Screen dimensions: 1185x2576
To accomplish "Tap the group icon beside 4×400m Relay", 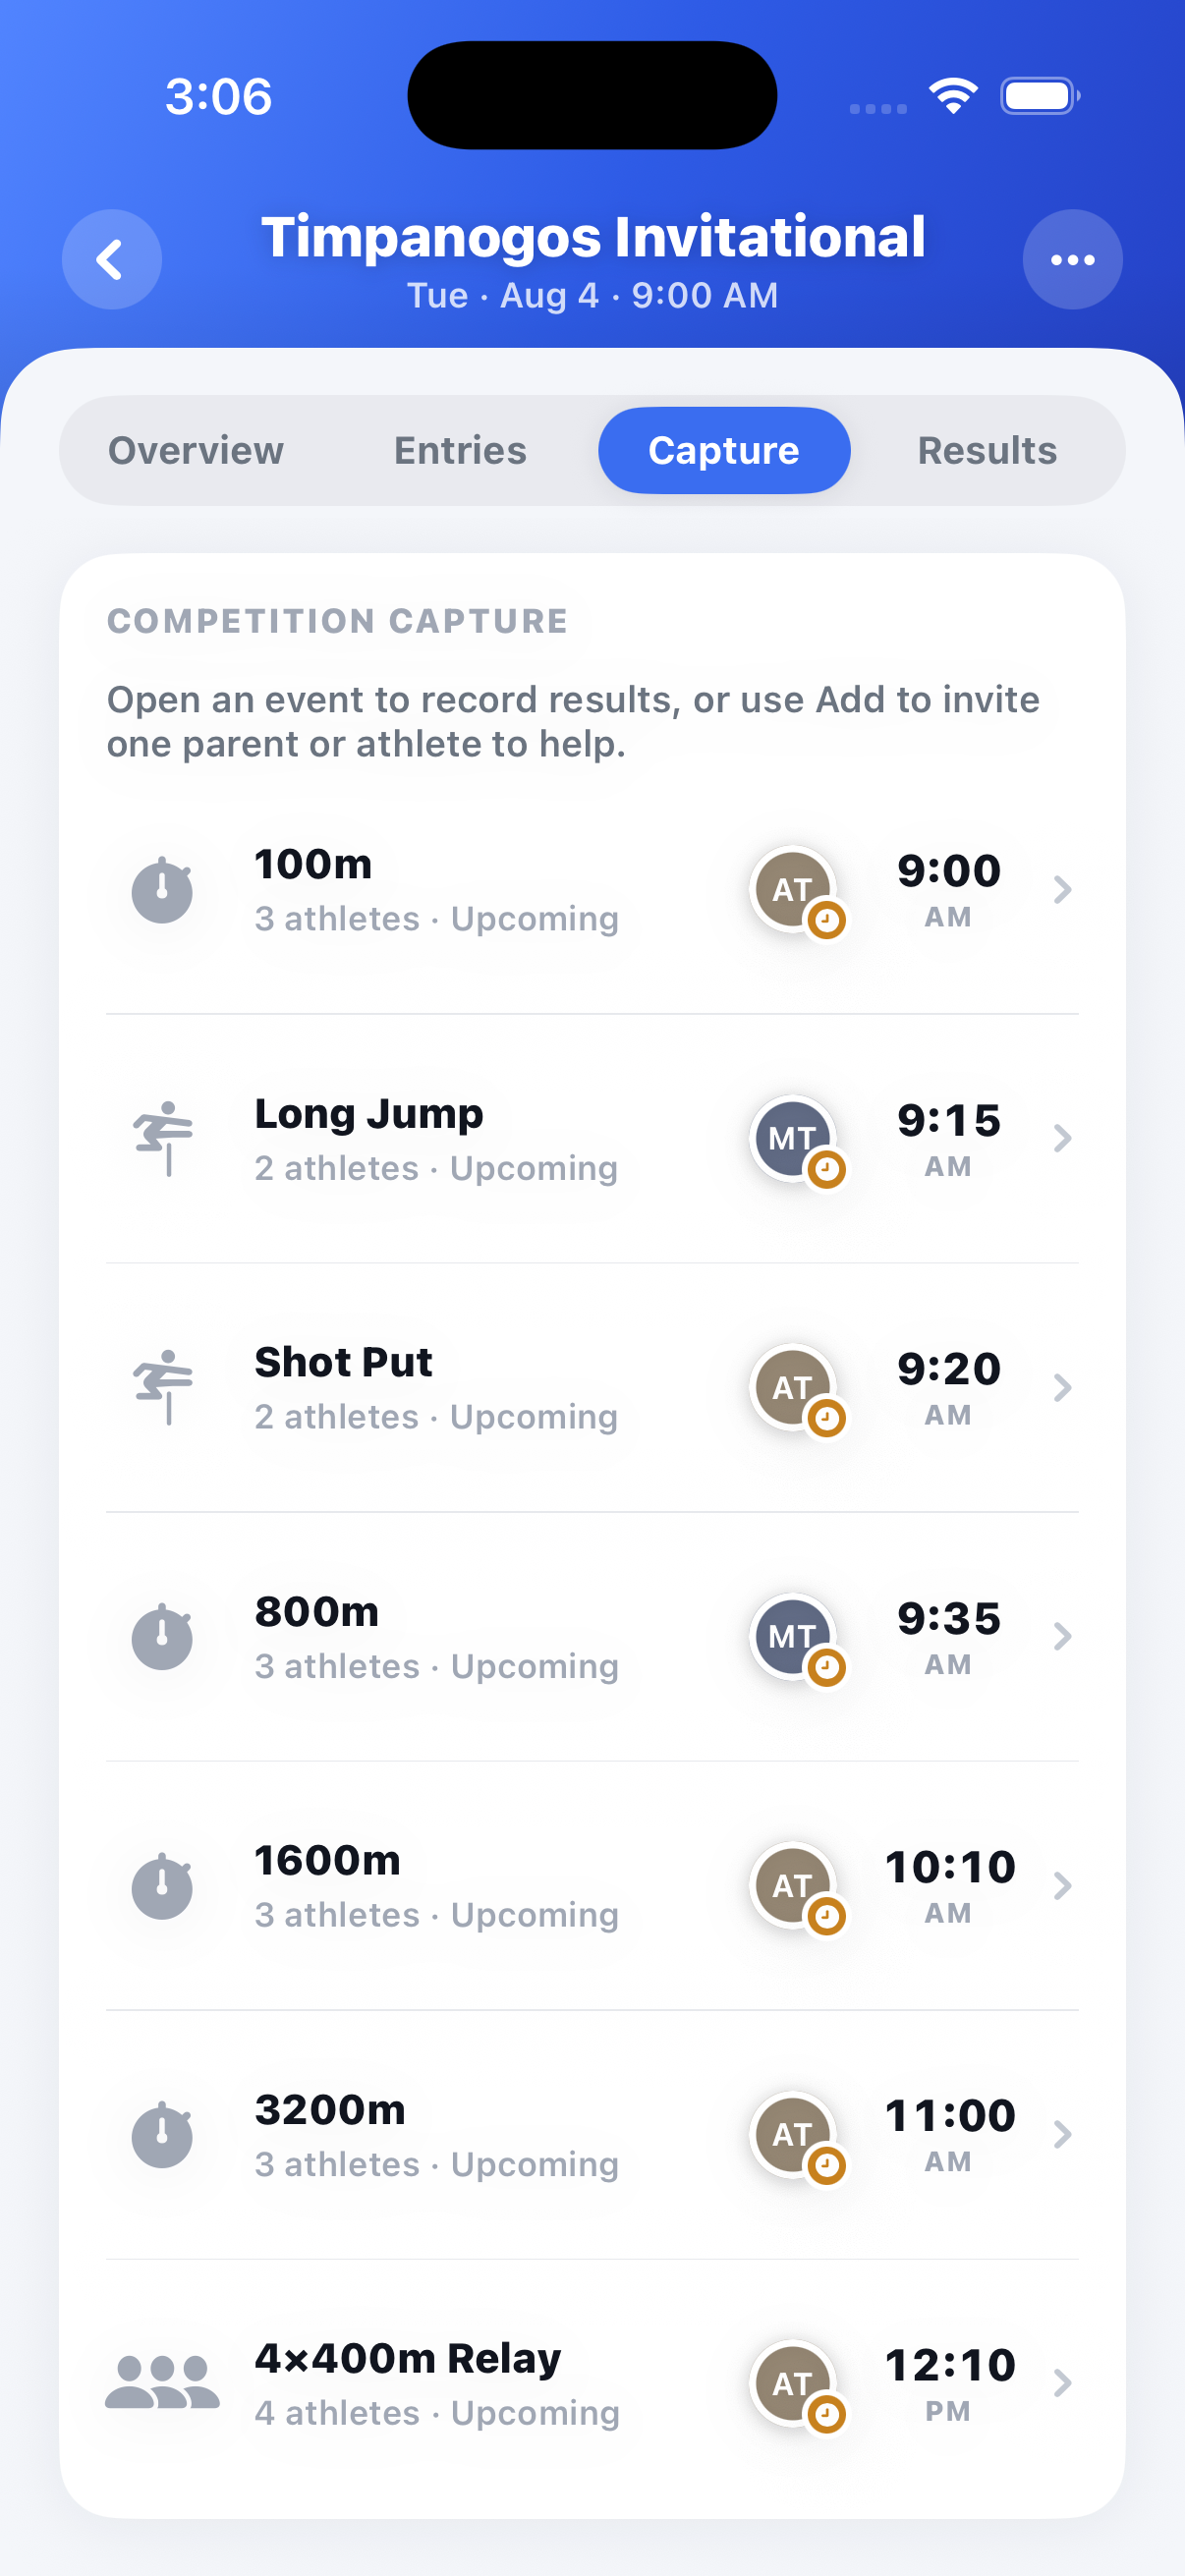I will click(162, 2383).
